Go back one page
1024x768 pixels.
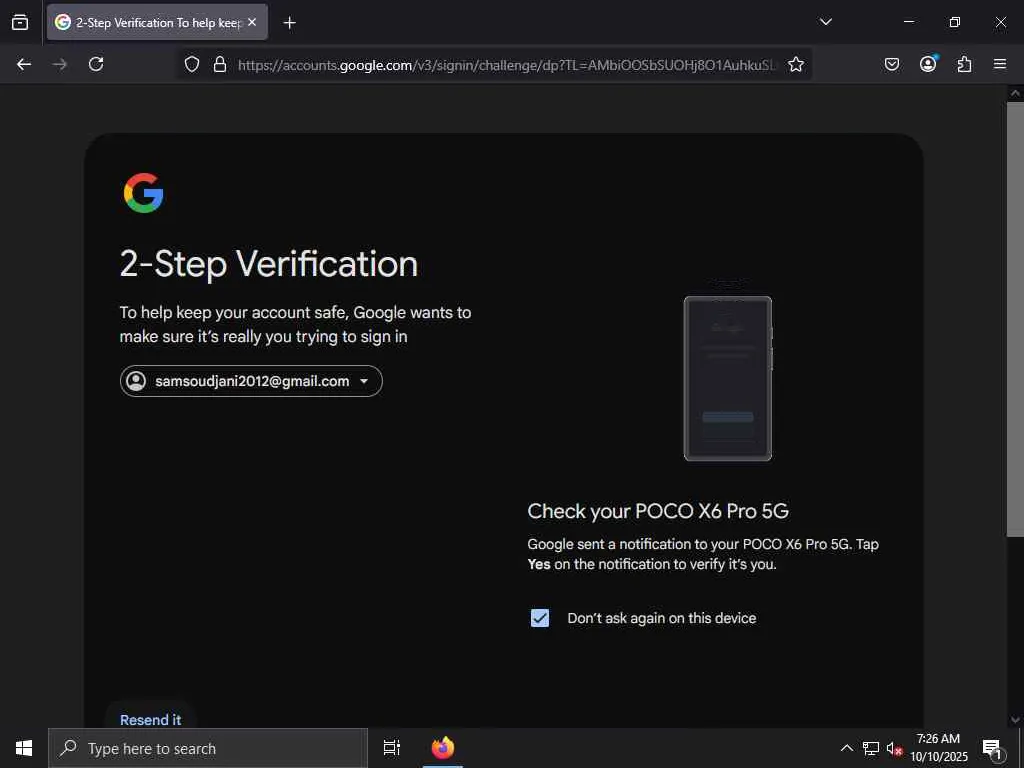tap(24, 64)
